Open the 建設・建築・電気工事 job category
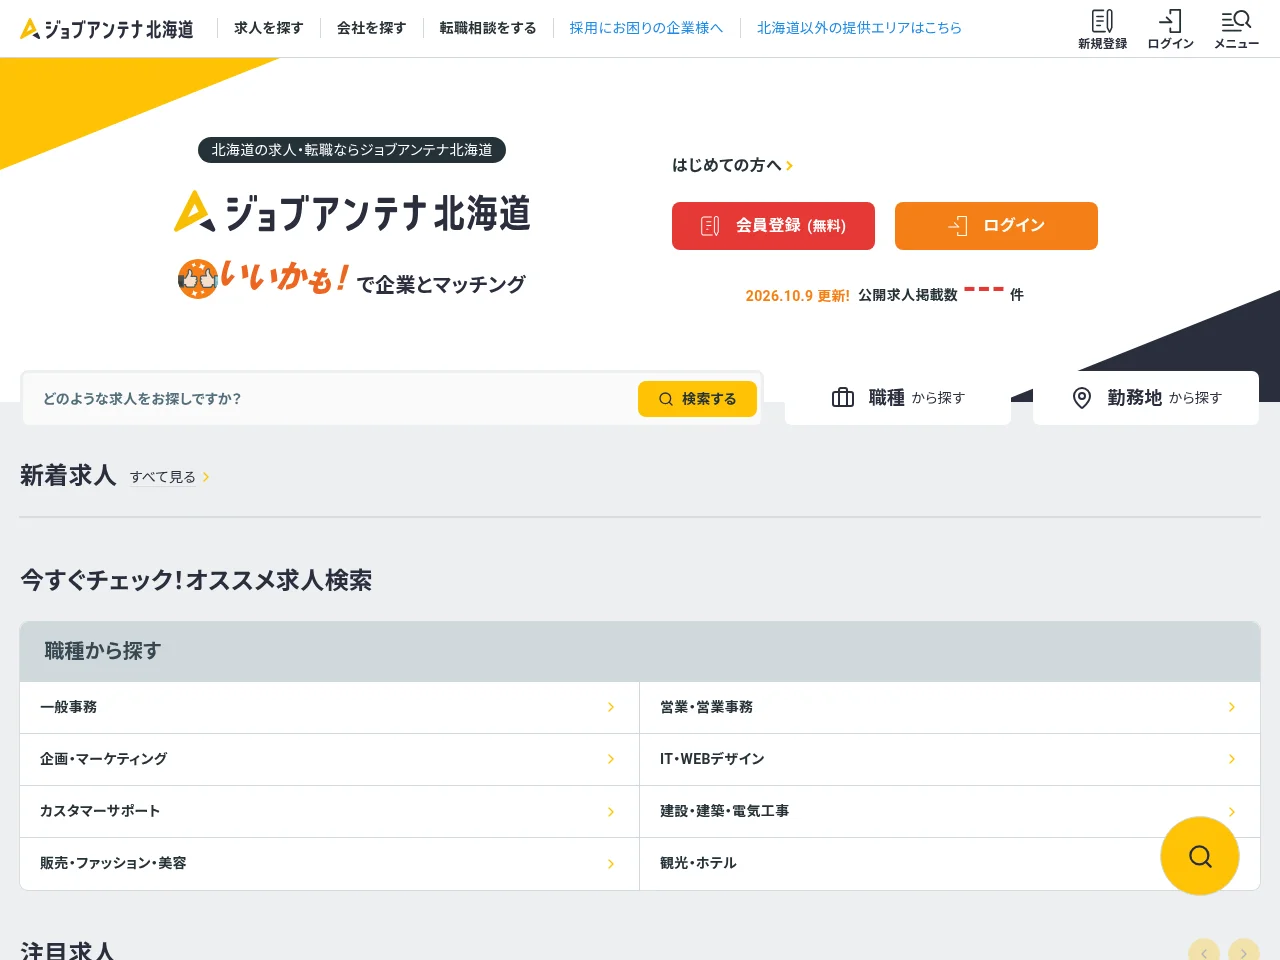The image size is (1280, 960). click(x=950, y=811)
